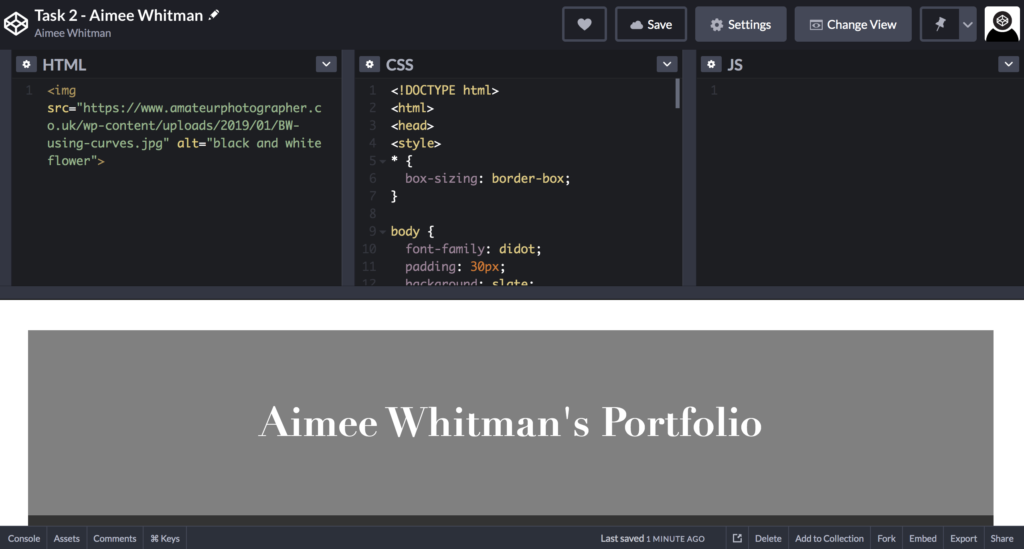Viewport: 1024px width, 549px height.
Task: Open CSS editor settings gear
Action: [369, 64]
